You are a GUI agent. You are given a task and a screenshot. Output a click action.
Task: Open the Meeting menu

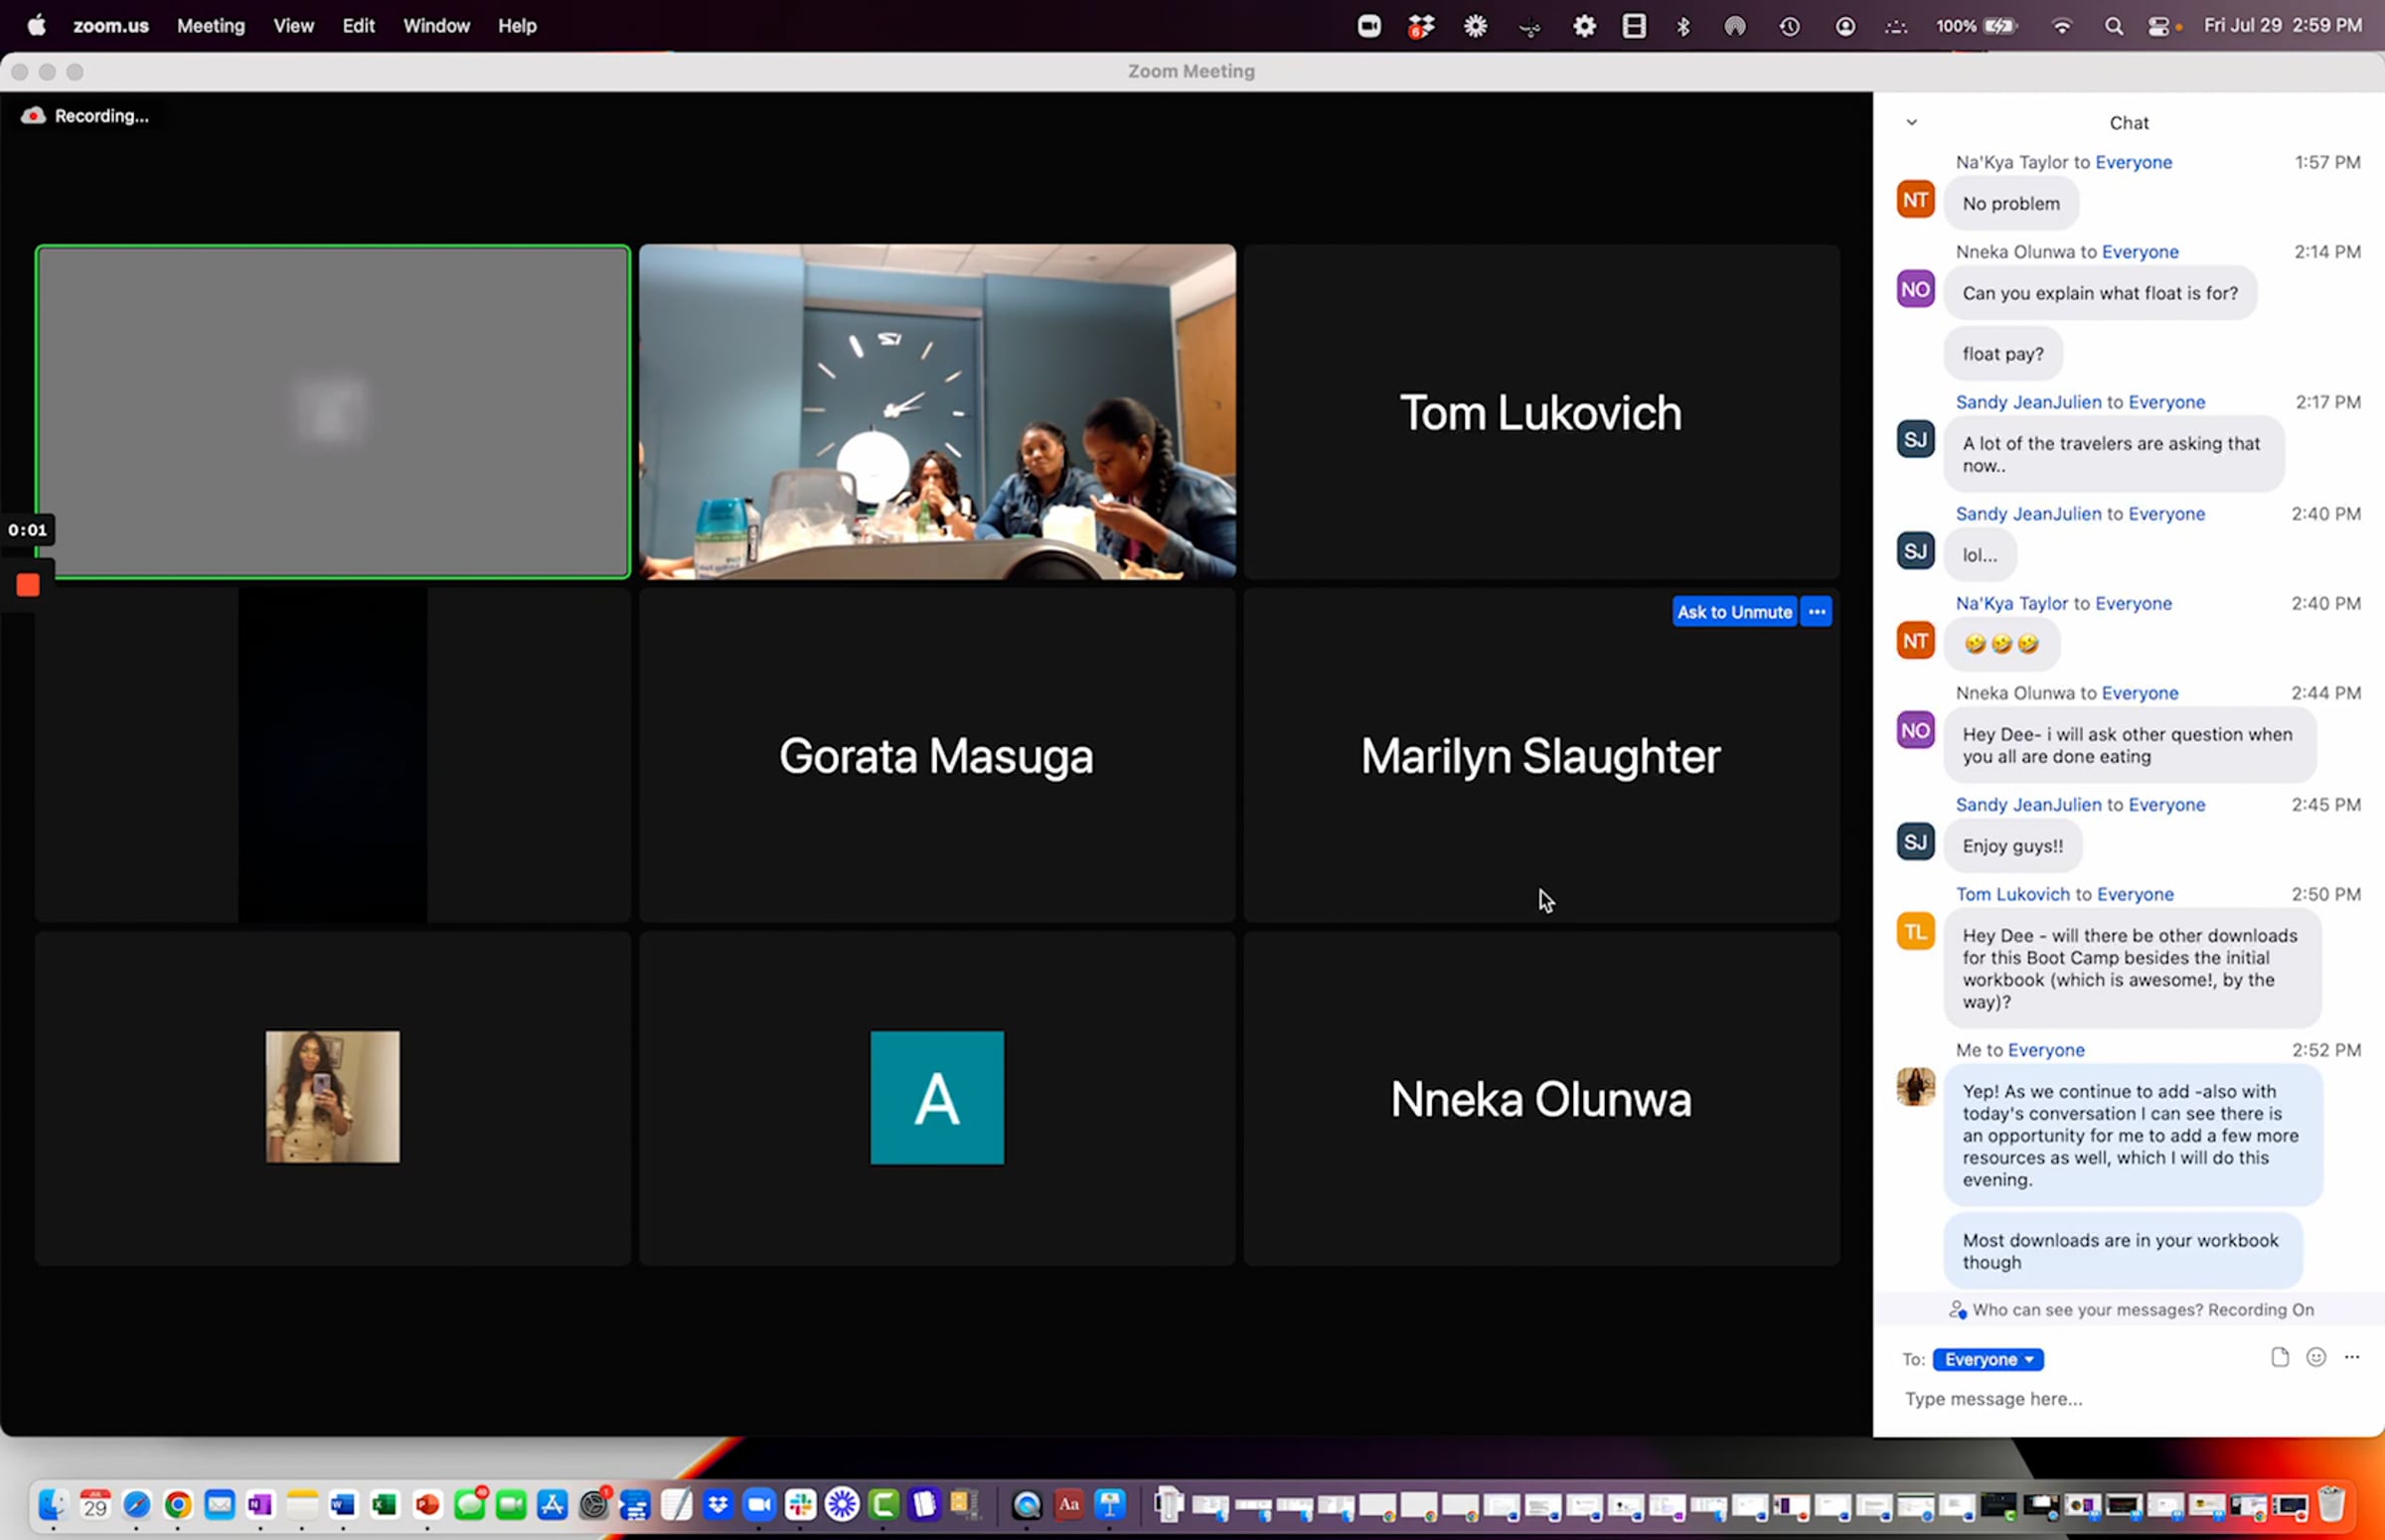(210, 26)
